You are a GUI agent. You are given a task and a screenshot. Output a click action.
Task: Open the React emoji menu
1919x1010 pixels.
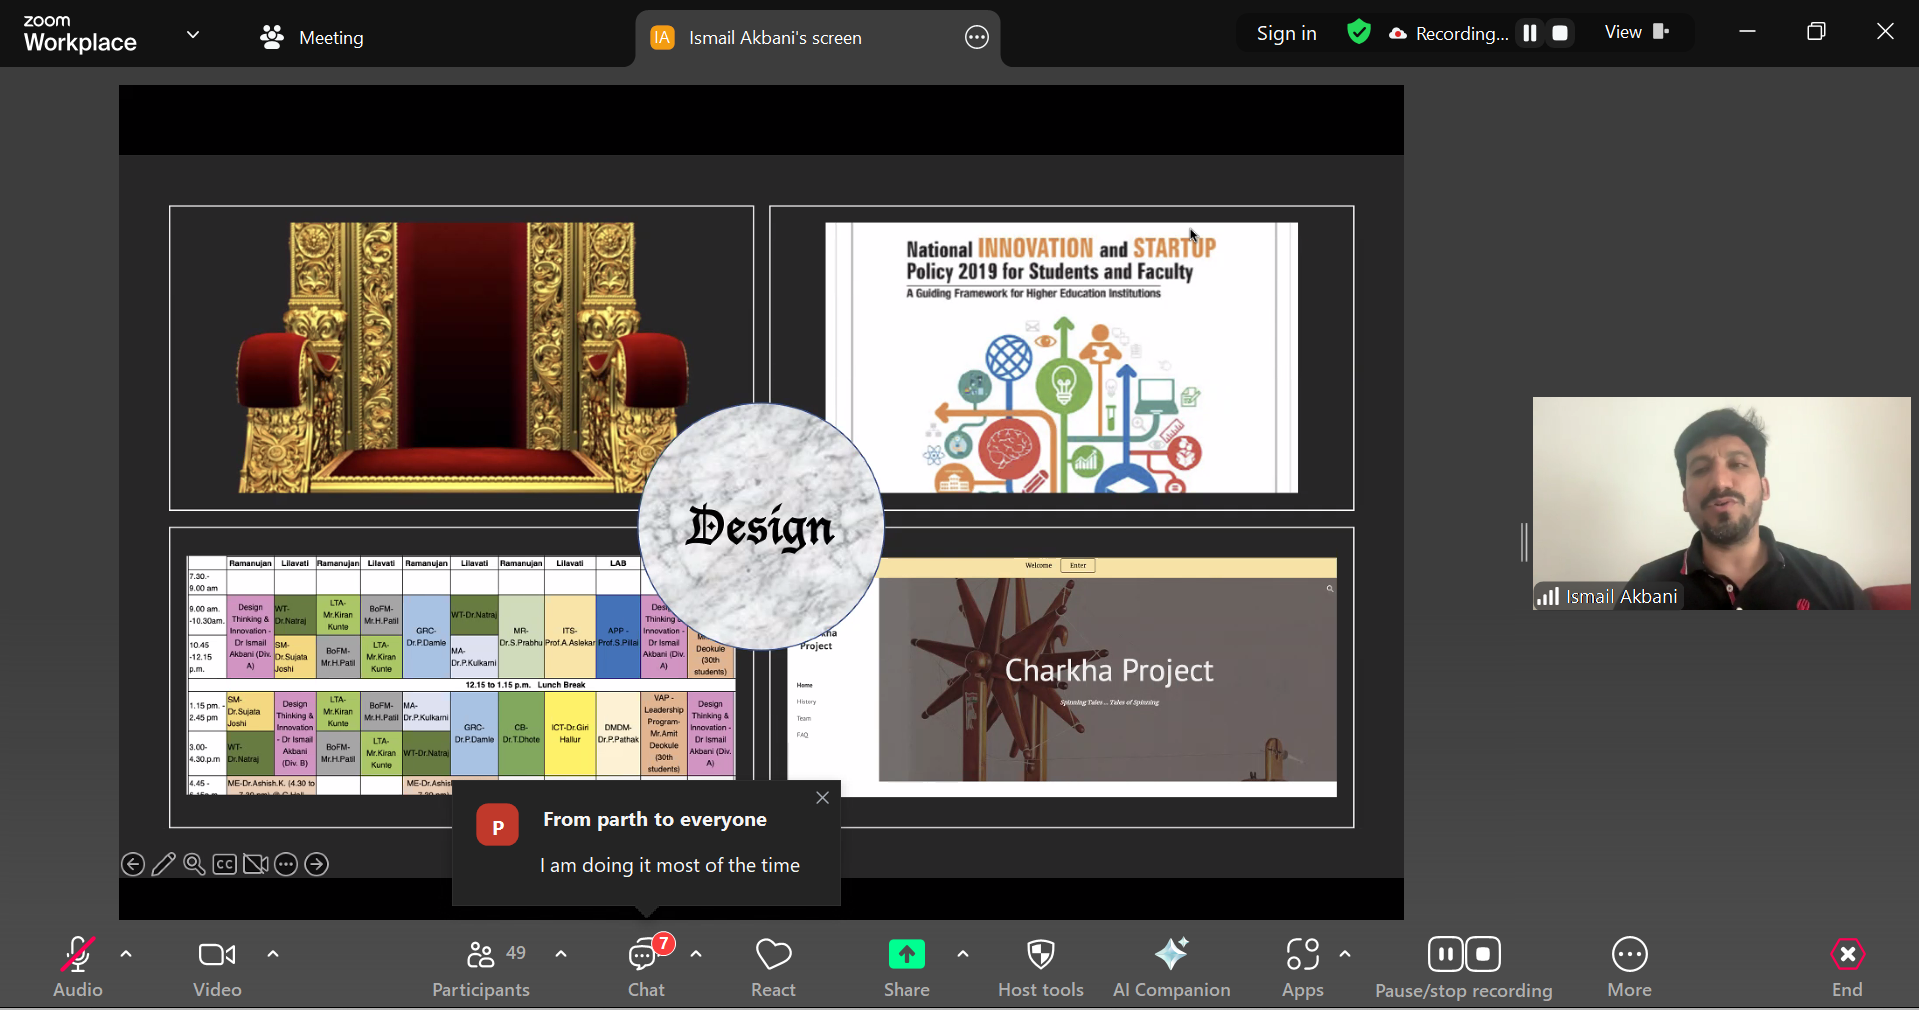(x=773, y=966)
